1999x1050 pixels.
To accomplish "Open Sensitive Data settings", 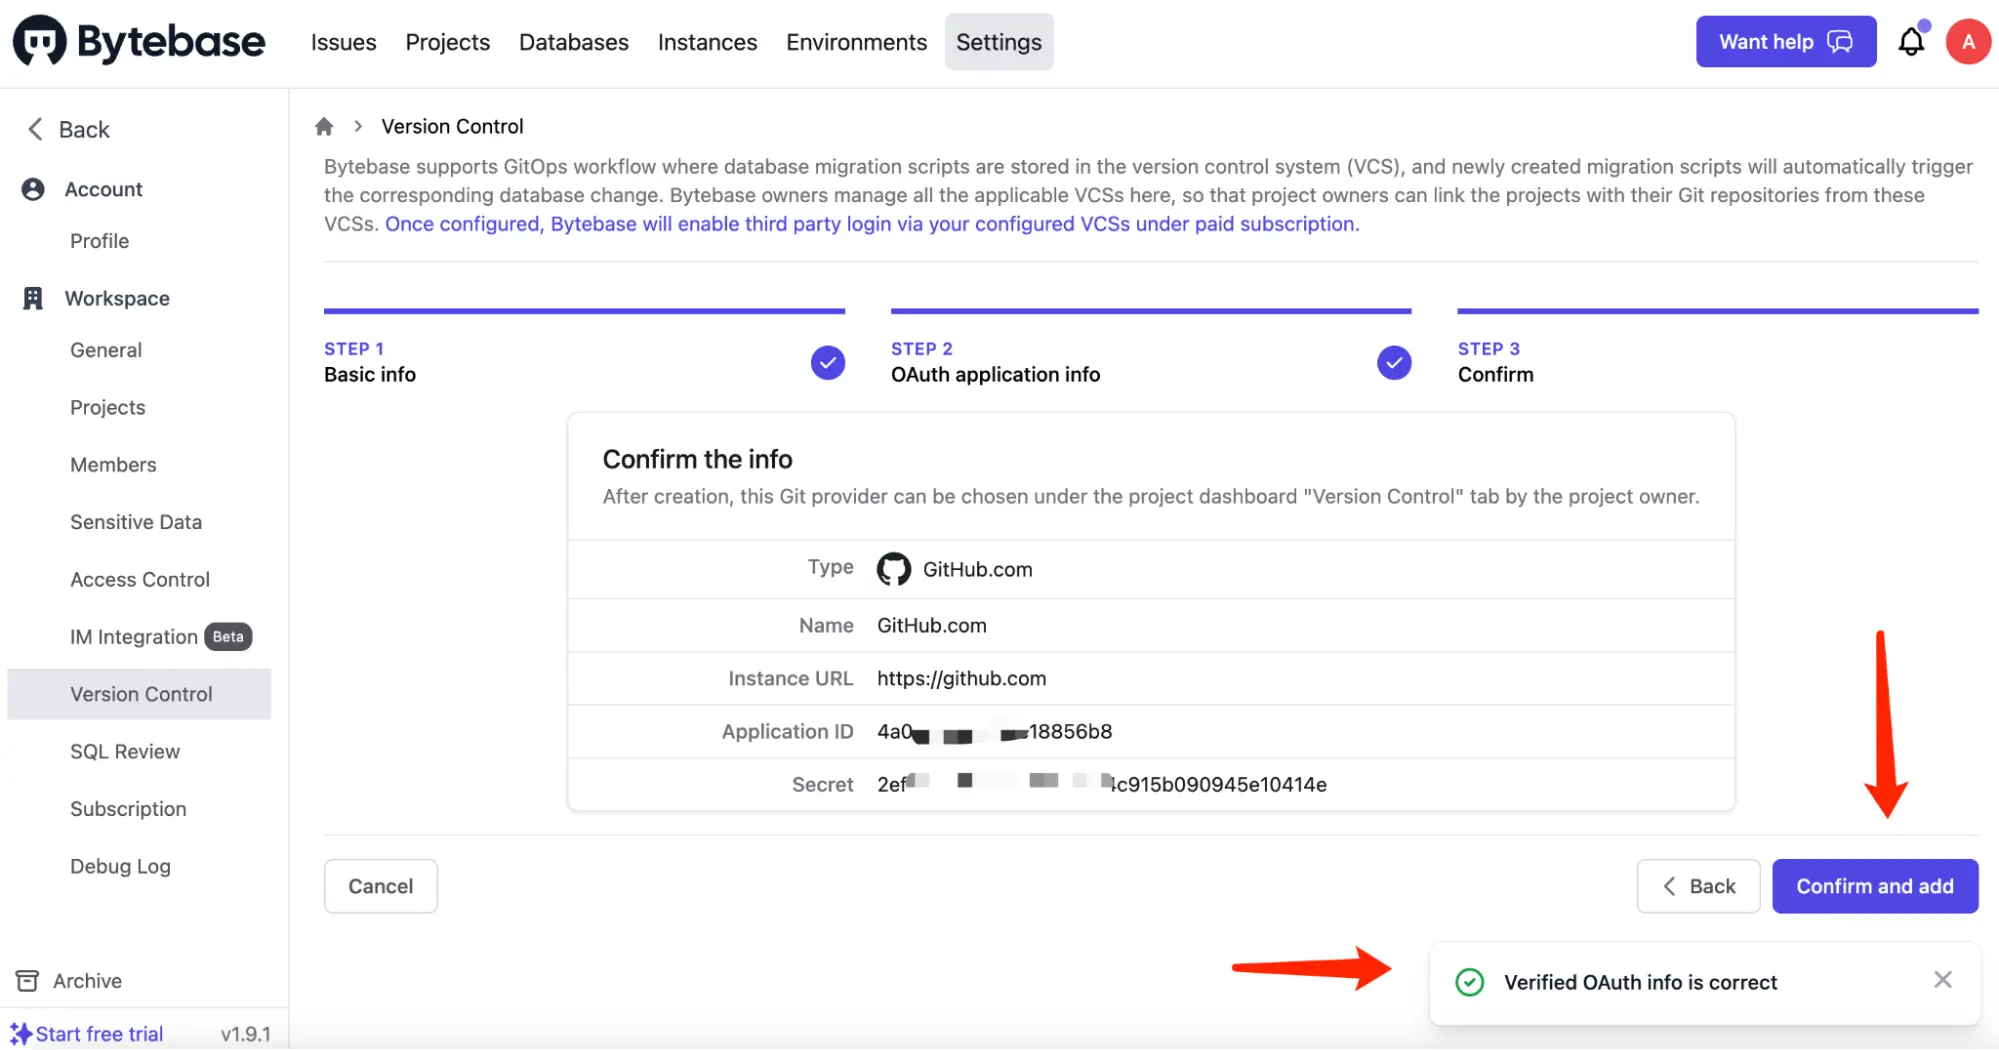I will point(136,522).
